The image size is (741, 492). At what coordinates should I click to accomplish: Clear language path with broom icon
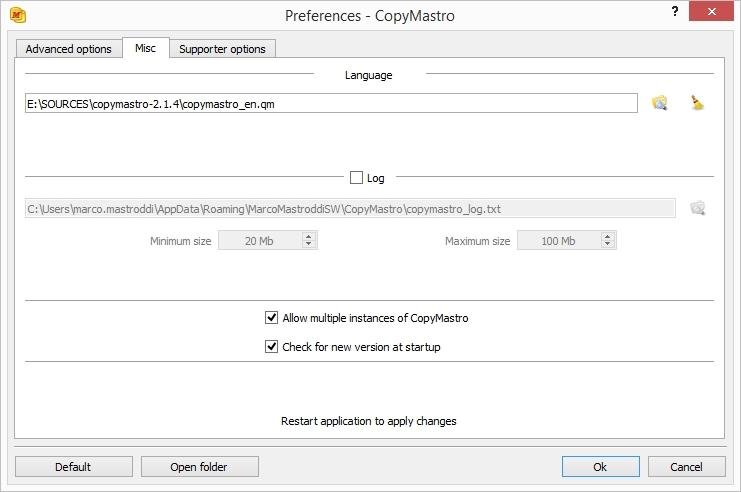697,103
